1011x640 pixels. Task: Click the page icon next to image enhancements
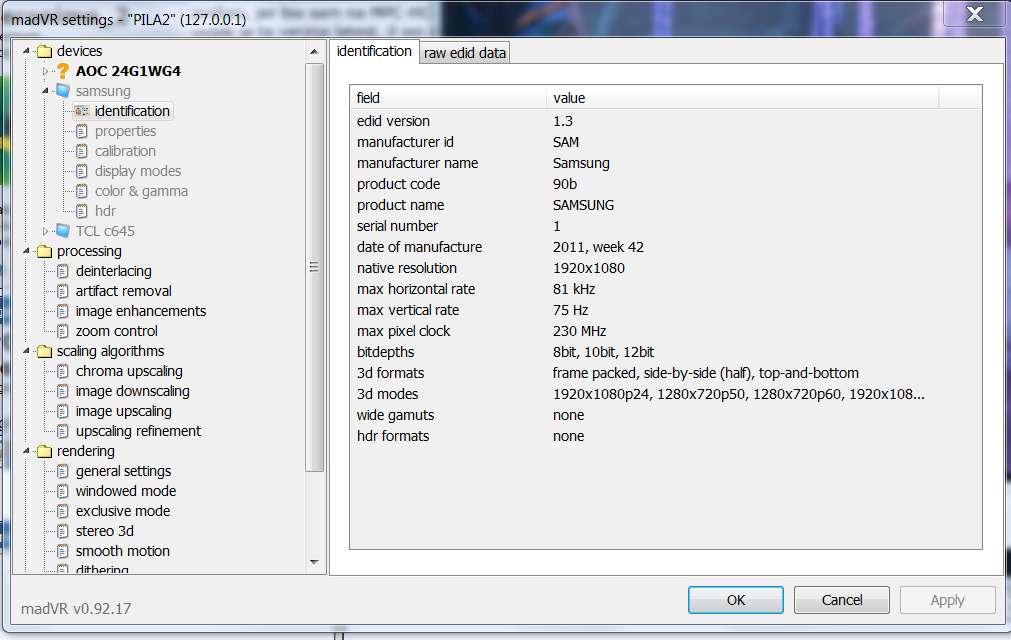63,311
